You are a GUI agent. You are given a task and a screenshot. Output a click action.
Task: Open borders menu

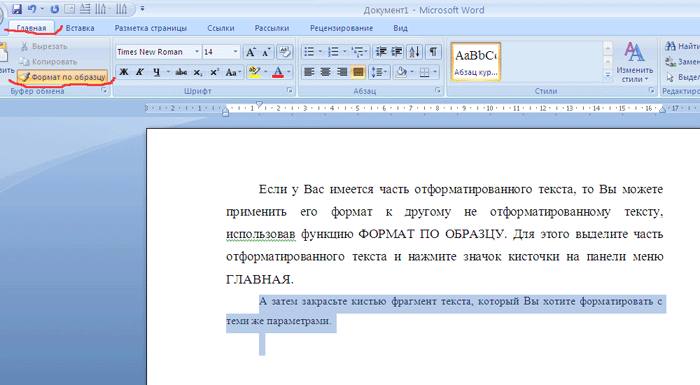click(428, 72)
